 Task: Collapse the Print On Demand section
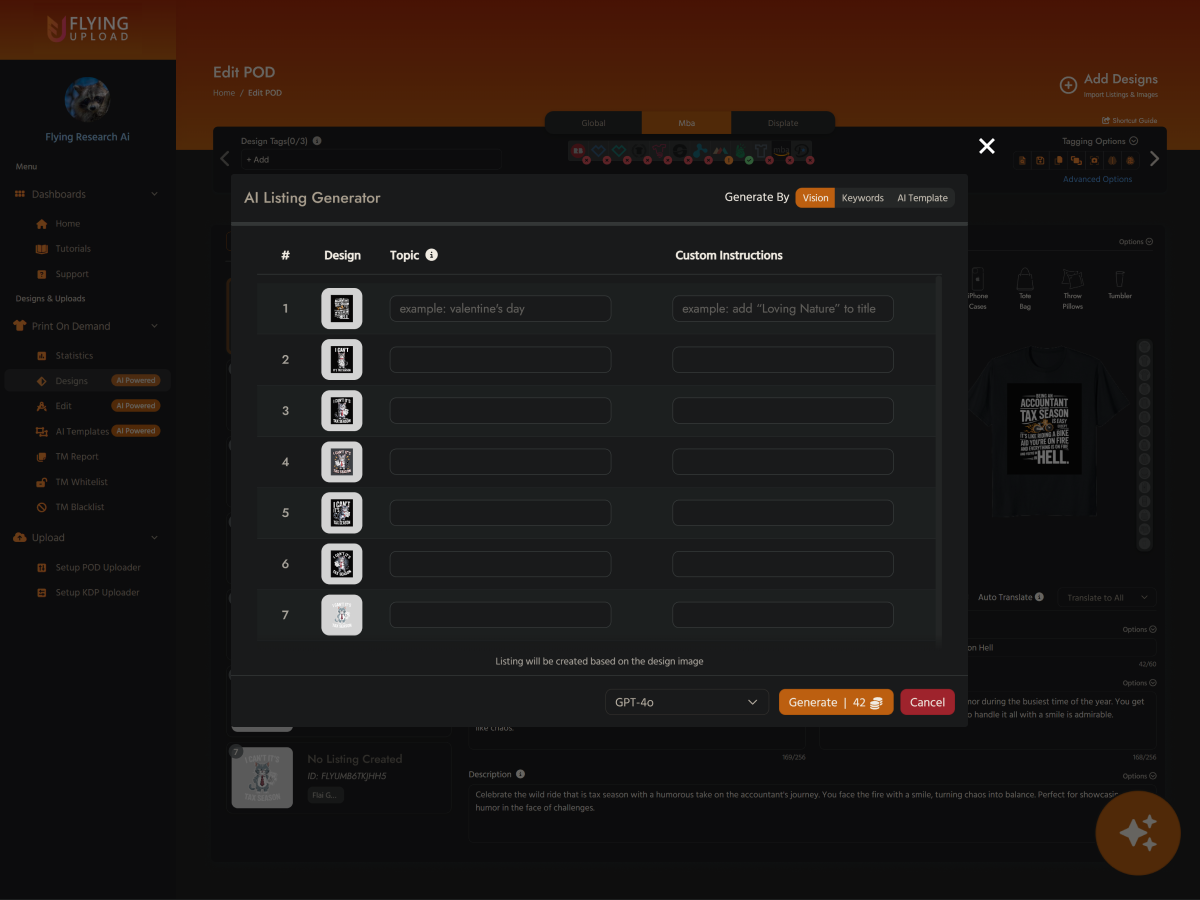[x=154, y=326]
